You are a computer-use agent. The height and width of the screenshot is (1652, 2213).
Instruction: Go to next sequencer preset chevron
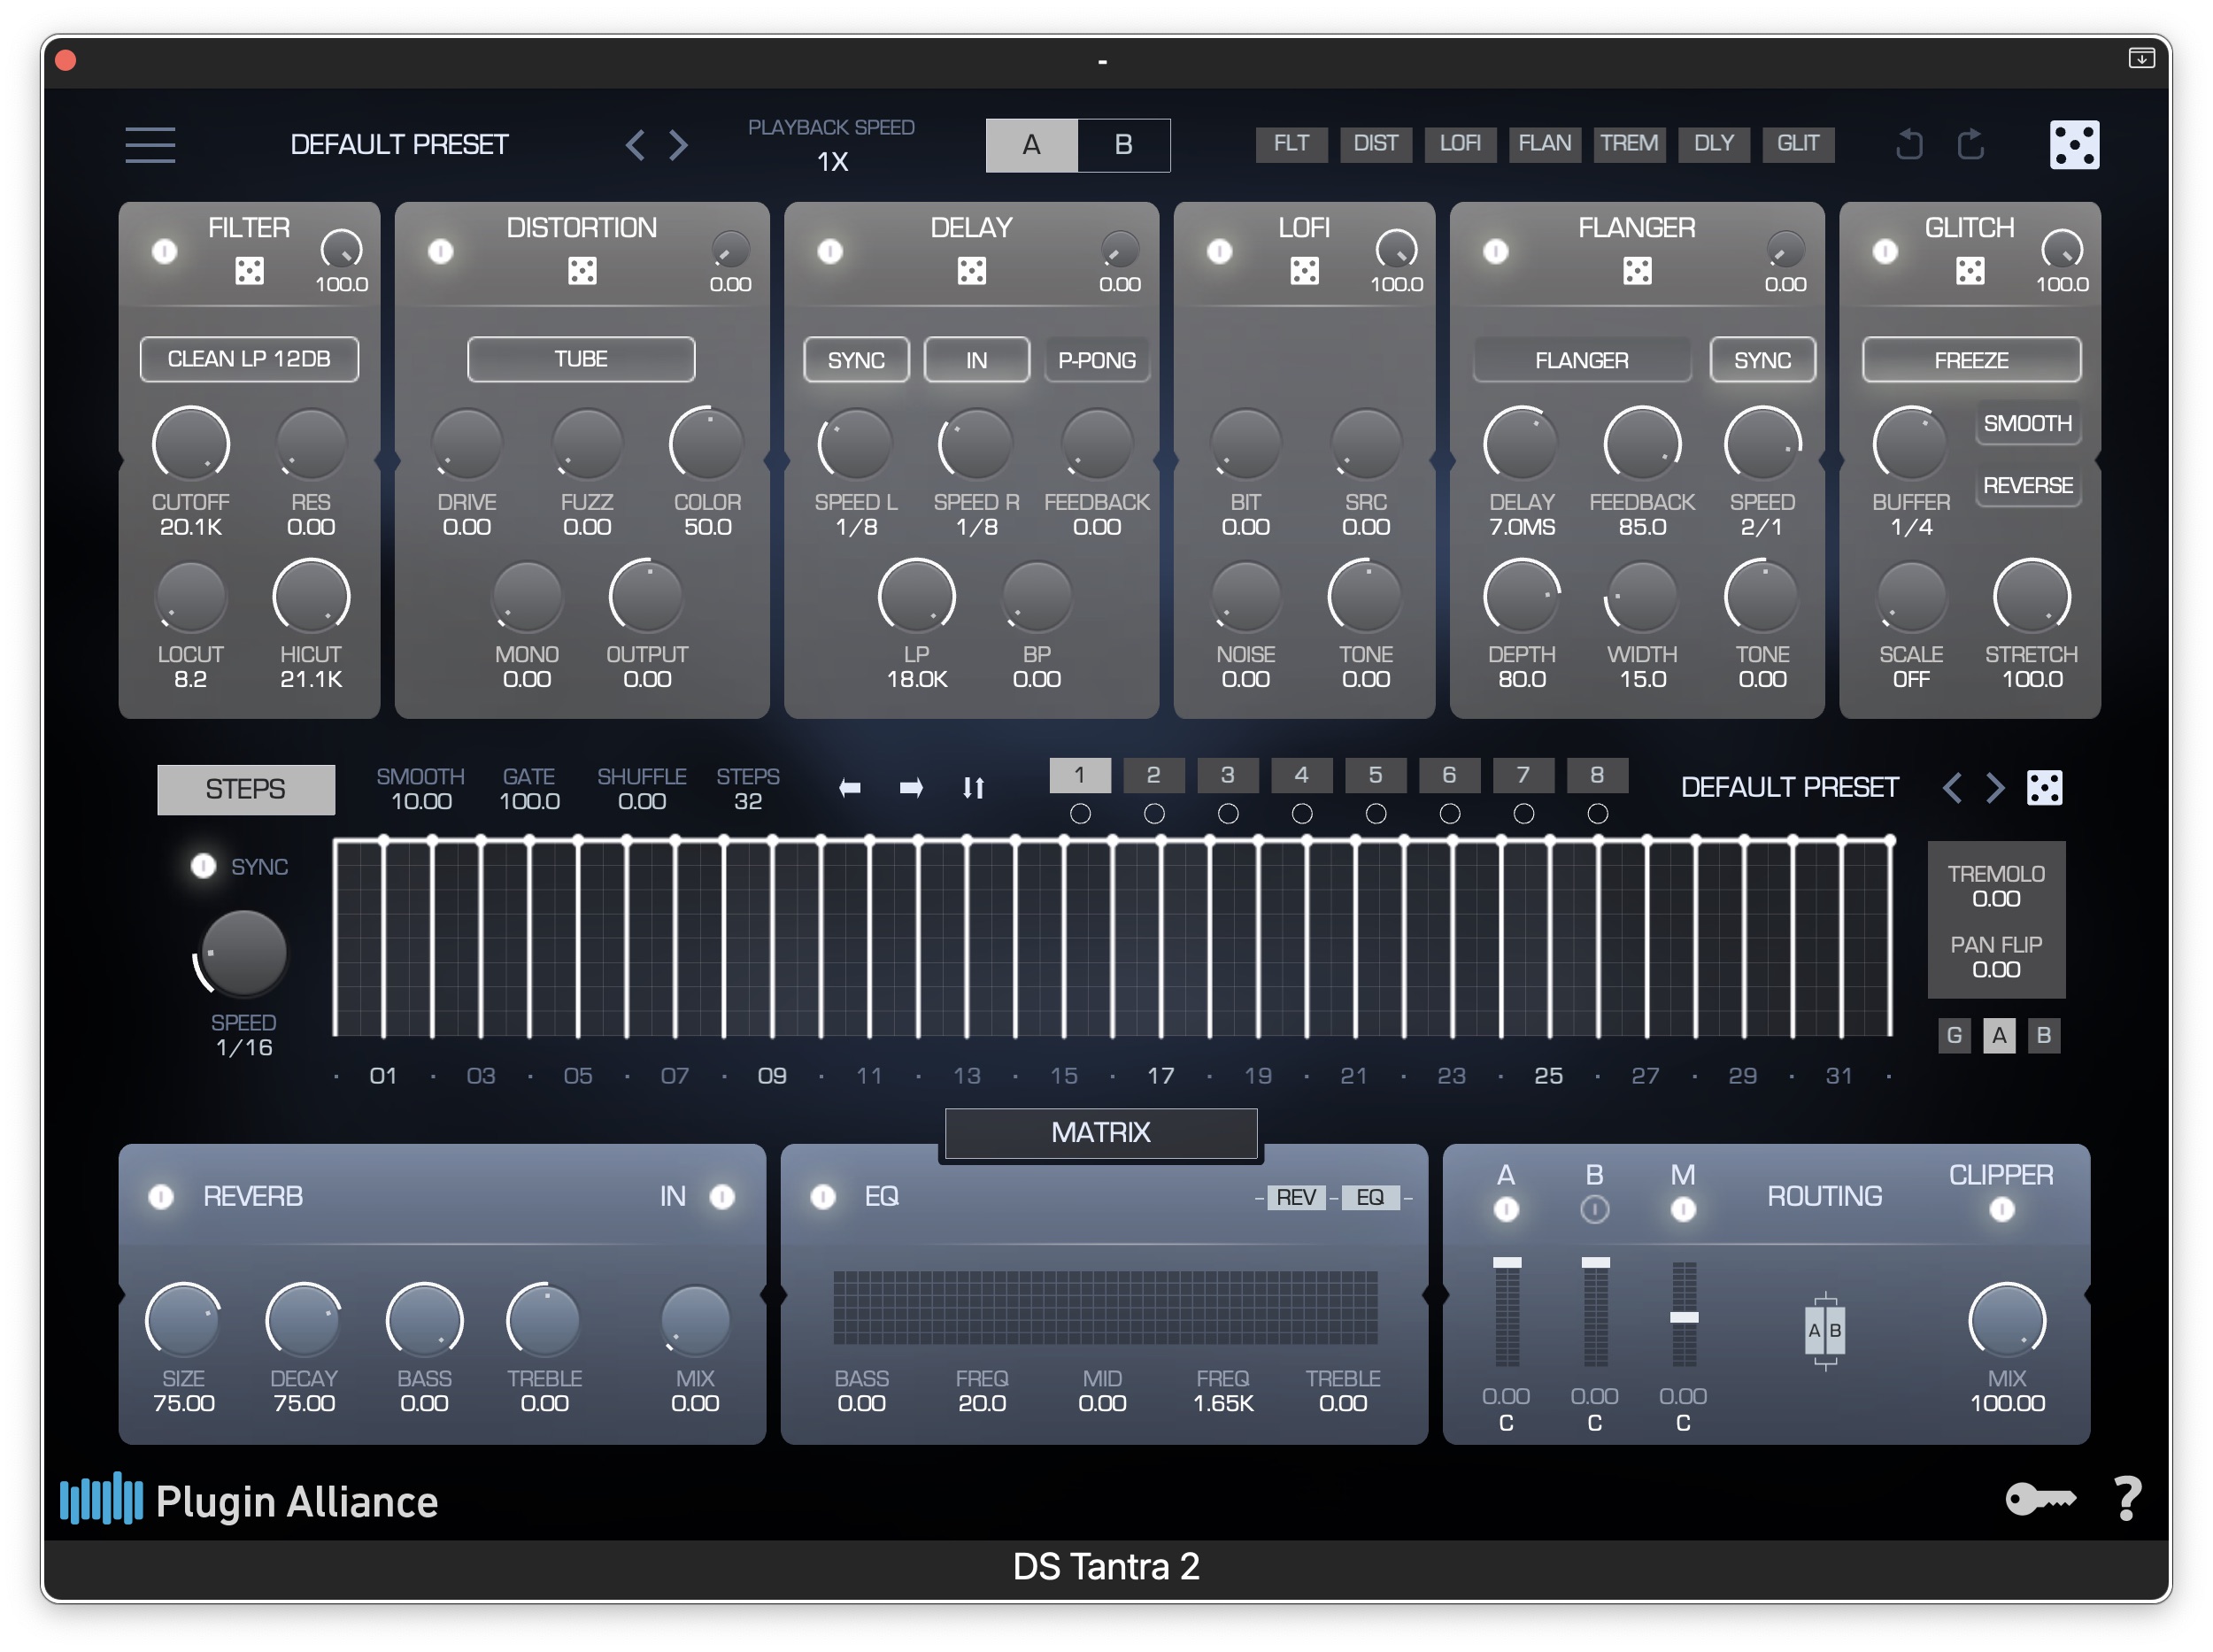point(1994,787)
